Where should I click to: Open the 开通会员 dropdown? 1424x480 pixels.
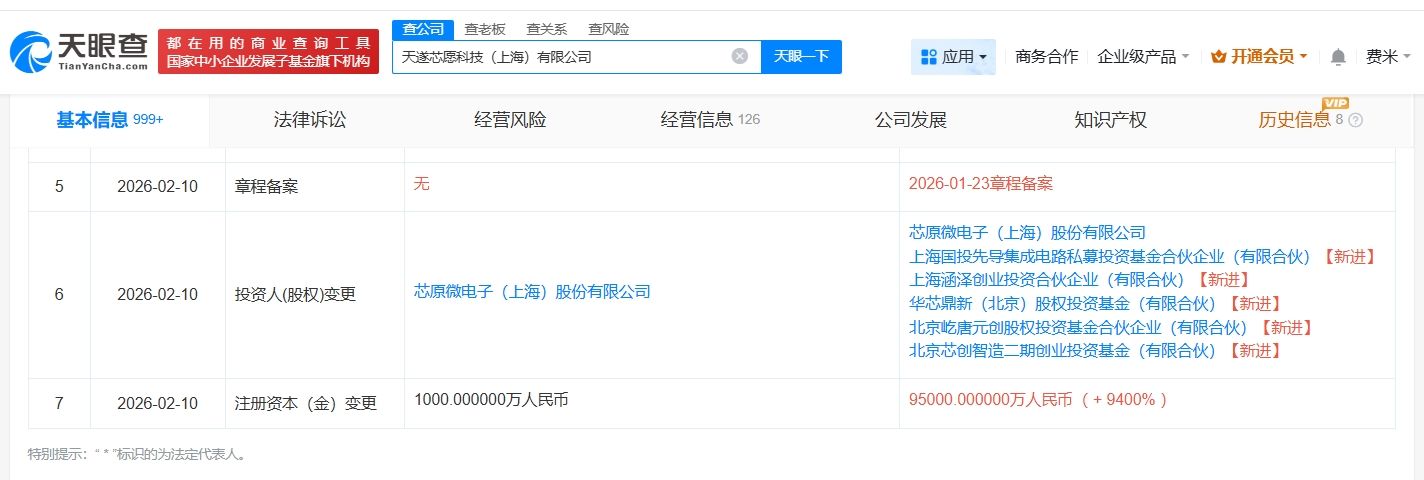point(1259,57)
